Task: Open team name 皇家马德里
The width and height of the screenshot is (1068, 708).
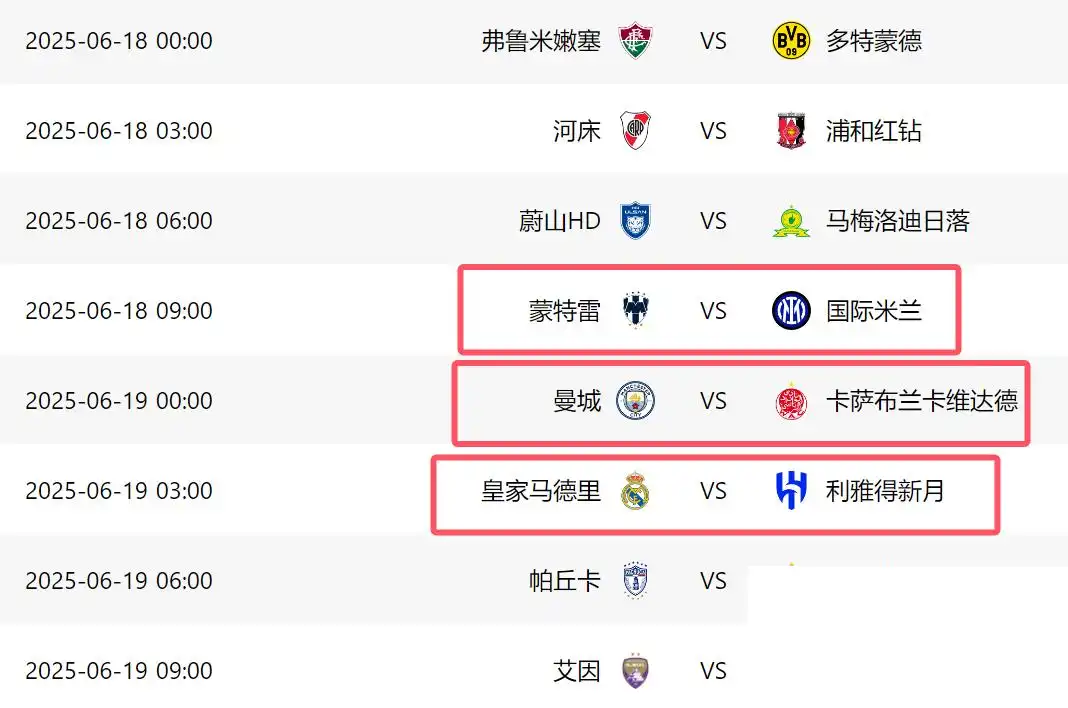Action: pos(541,491)
